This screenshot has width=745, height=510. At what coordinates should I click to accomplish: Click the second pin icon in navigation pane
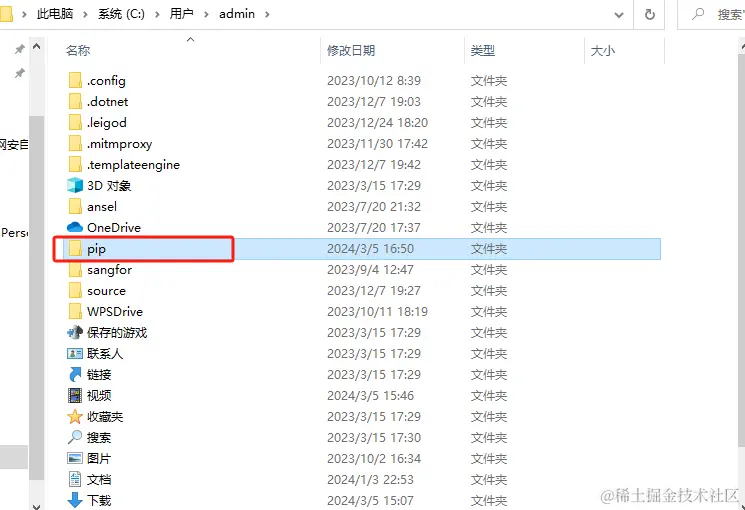19,73
